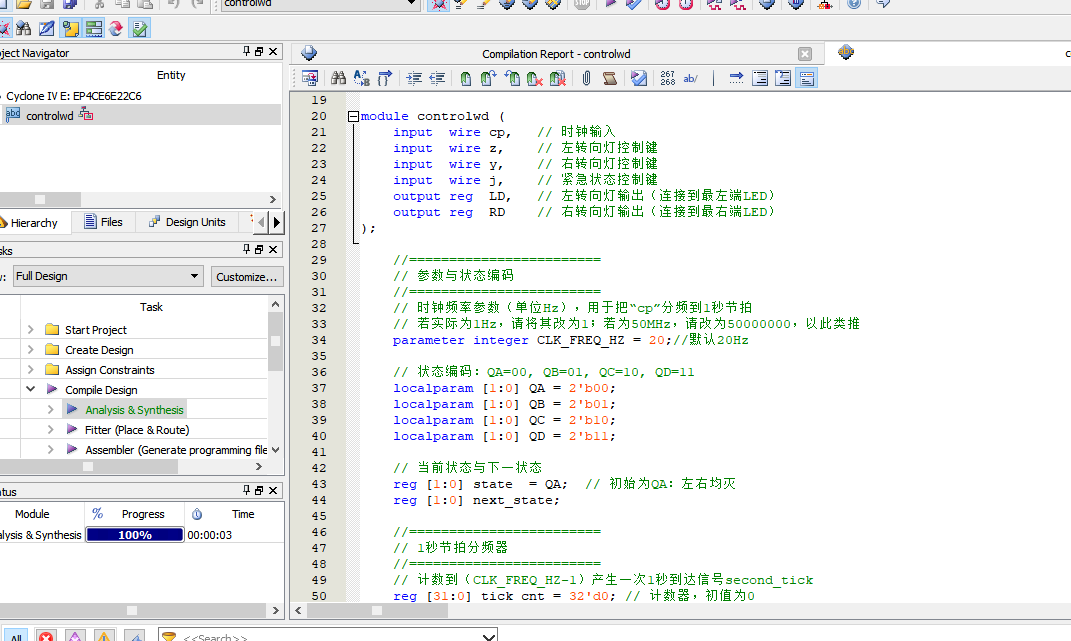This screenshot has width=1071, height=641.
Task: Click the ab/ icon in the editor toolbar
Action: [691, 78]
